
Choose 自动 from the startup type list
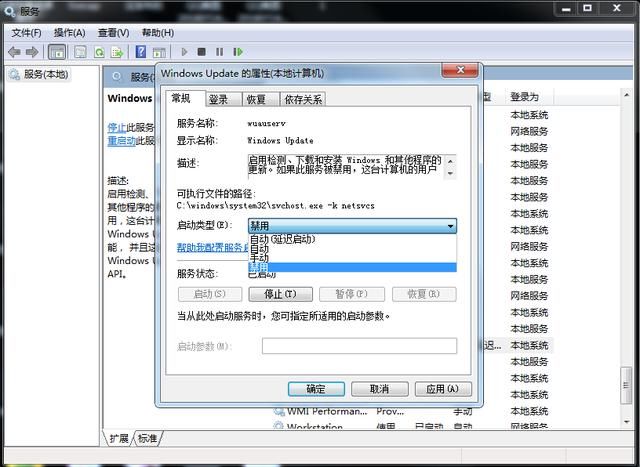click(x=352, y=249)
